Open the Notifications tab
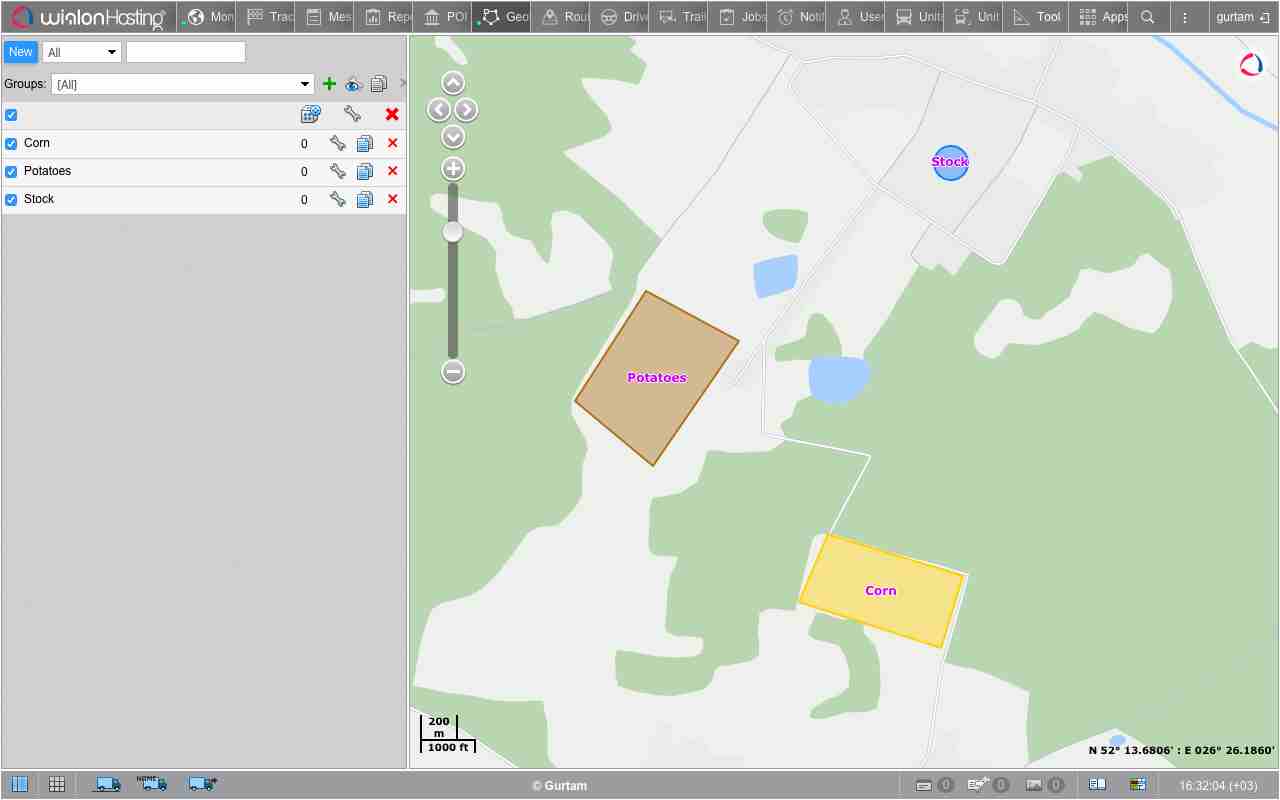Screen dimensions: 1280x800 pyautogui.click(x=800, y=17)
